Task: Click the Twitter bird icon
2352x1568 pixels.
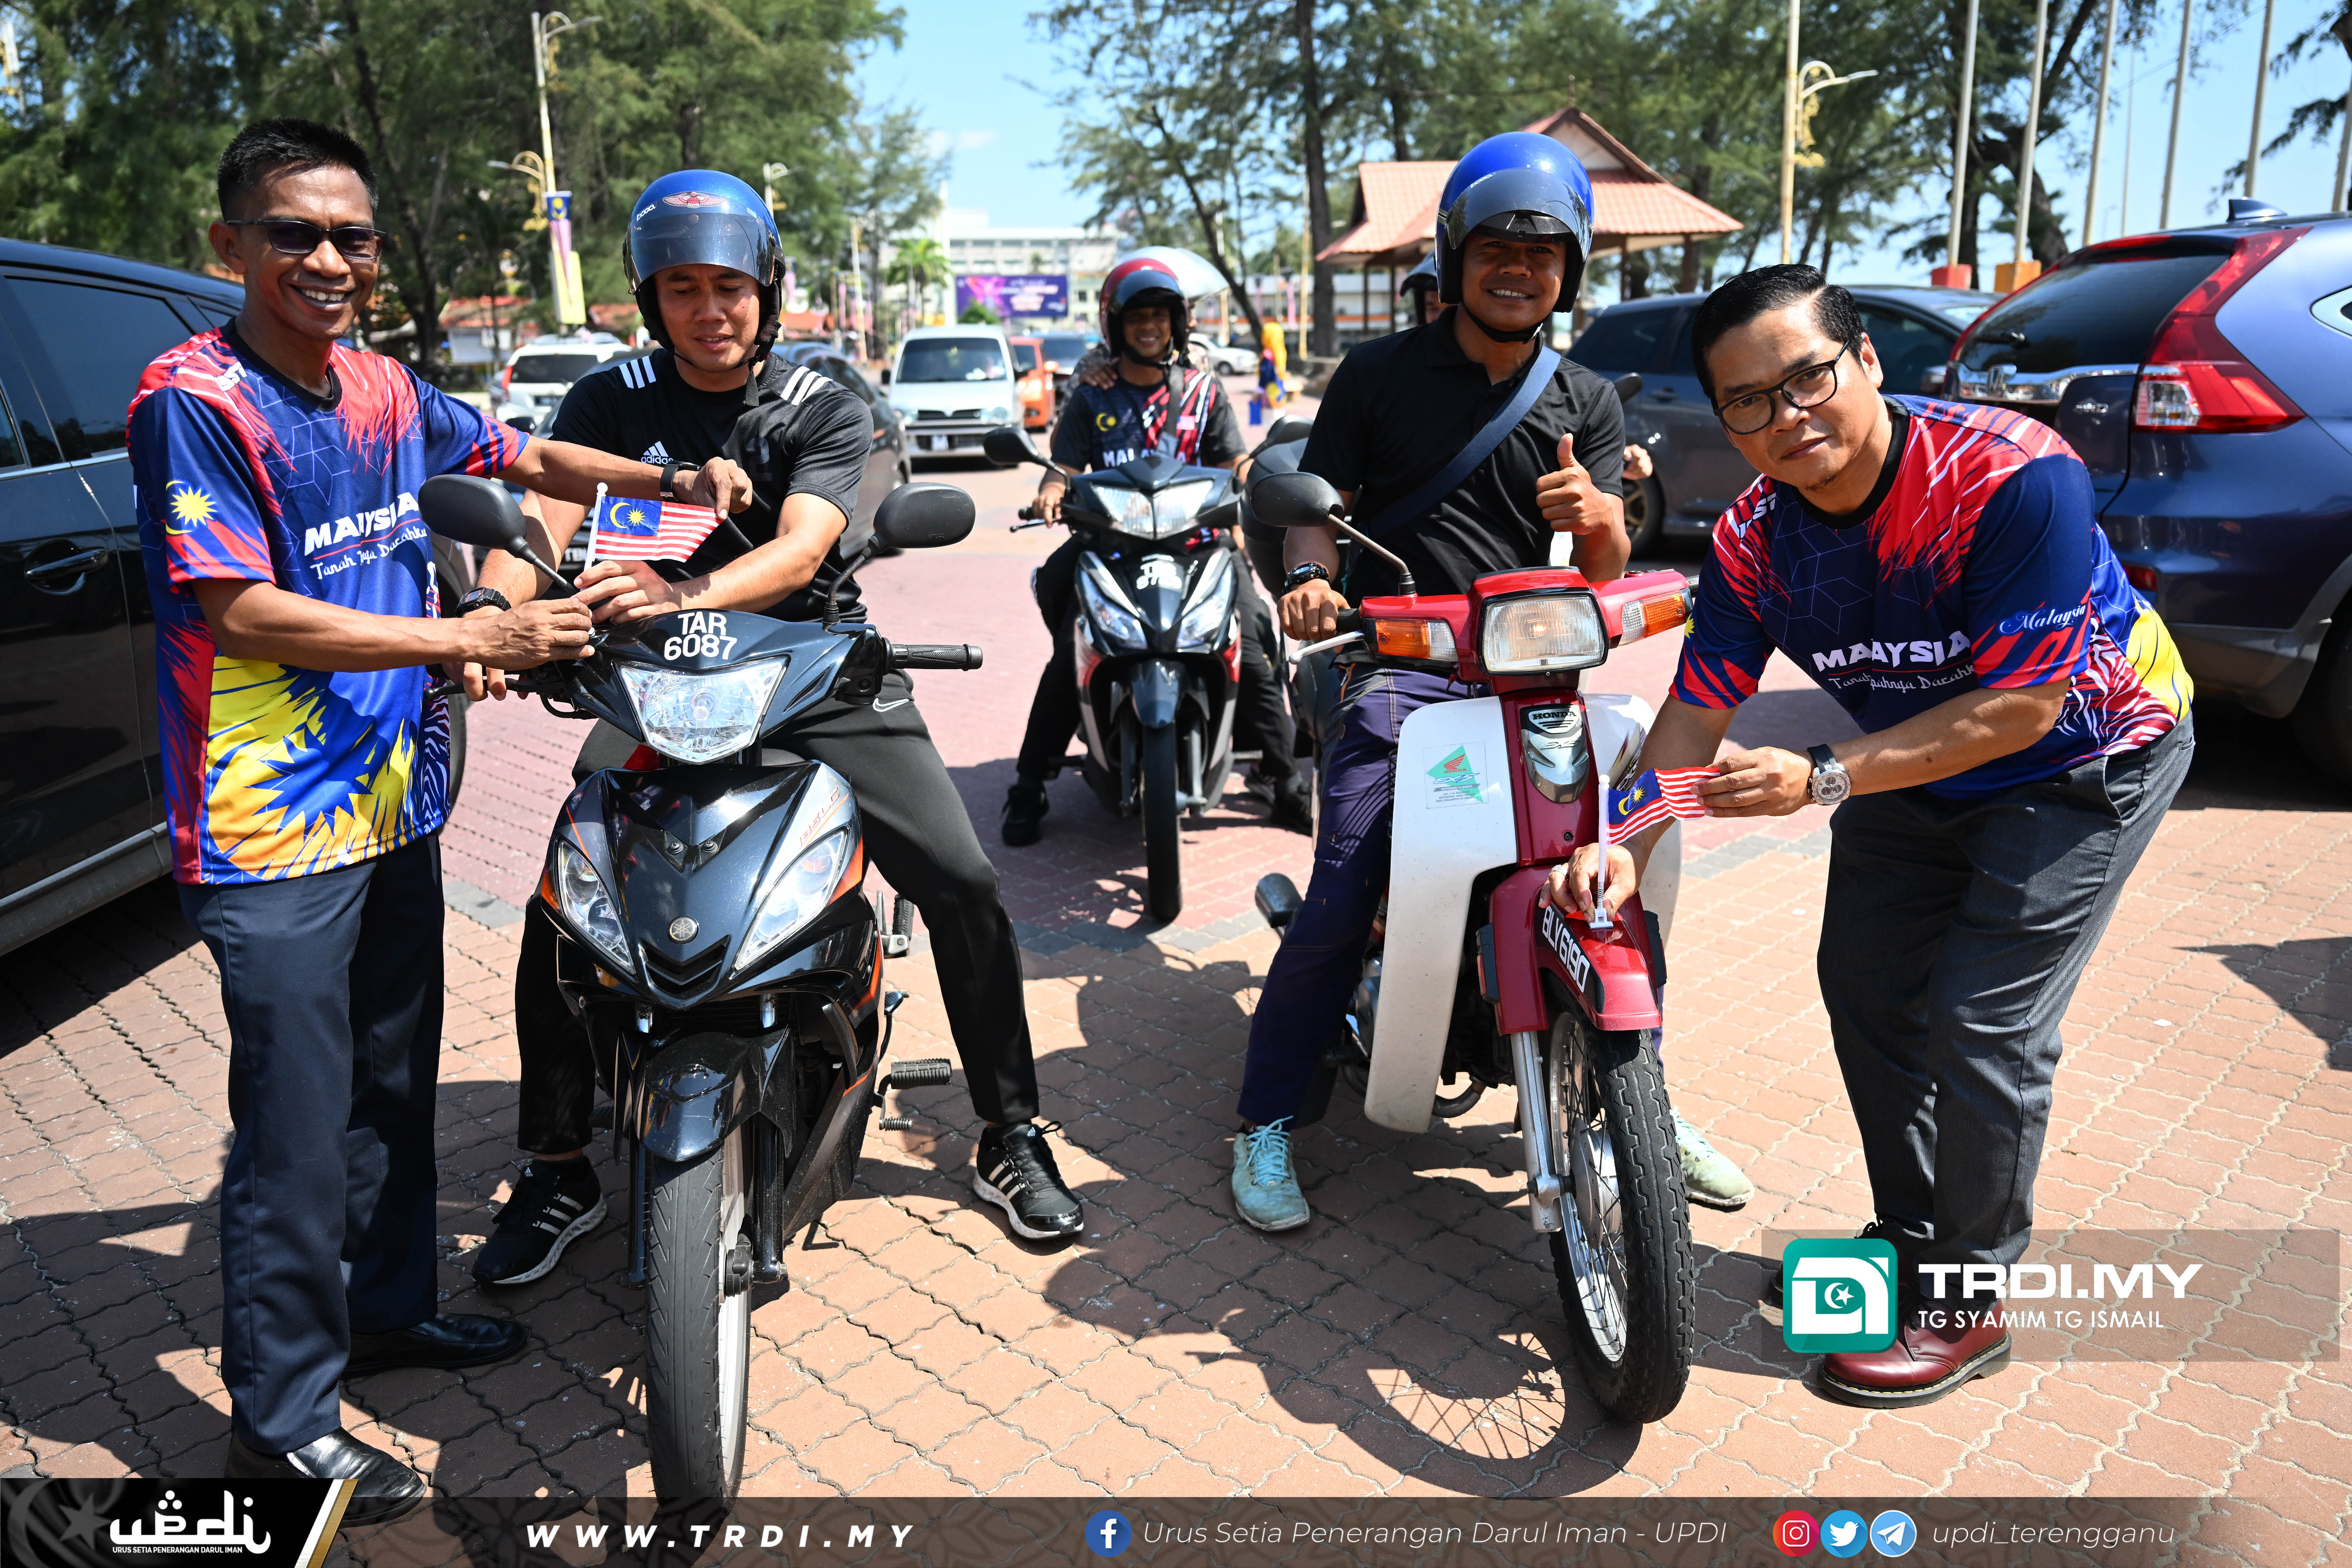Action: 1843,1534
